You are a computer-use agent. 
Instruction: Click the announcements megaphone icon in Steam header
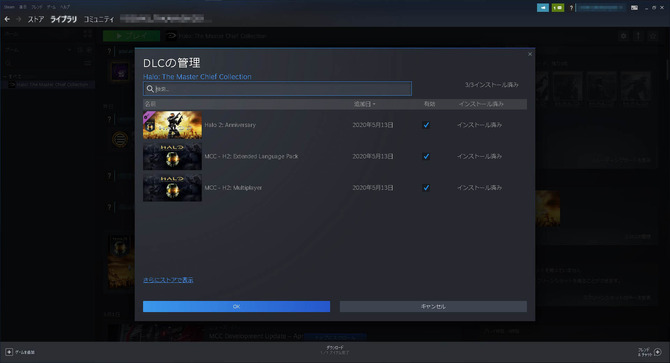pyautogui.click(x=543, y=8)
